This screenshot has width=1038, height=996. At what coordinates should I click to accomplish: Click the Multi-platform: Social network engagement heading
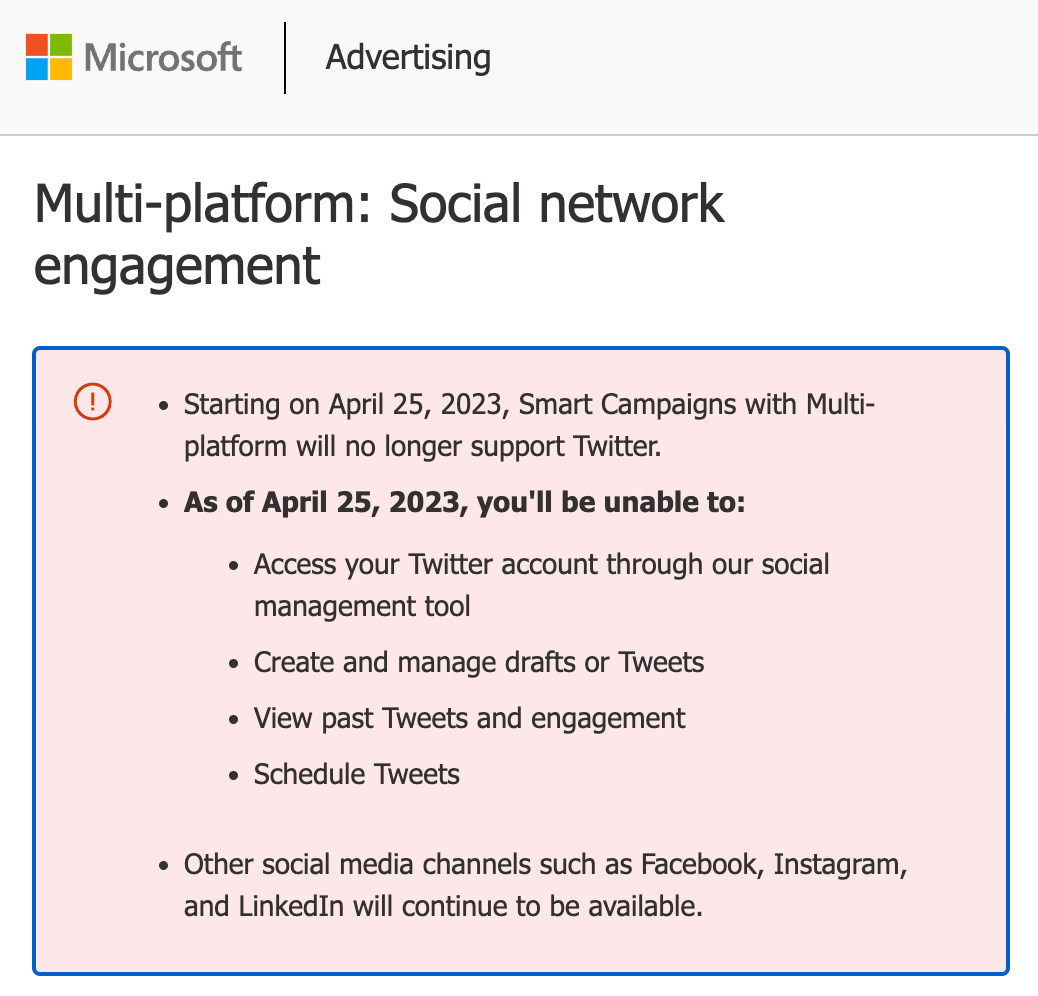pos(379,234)
